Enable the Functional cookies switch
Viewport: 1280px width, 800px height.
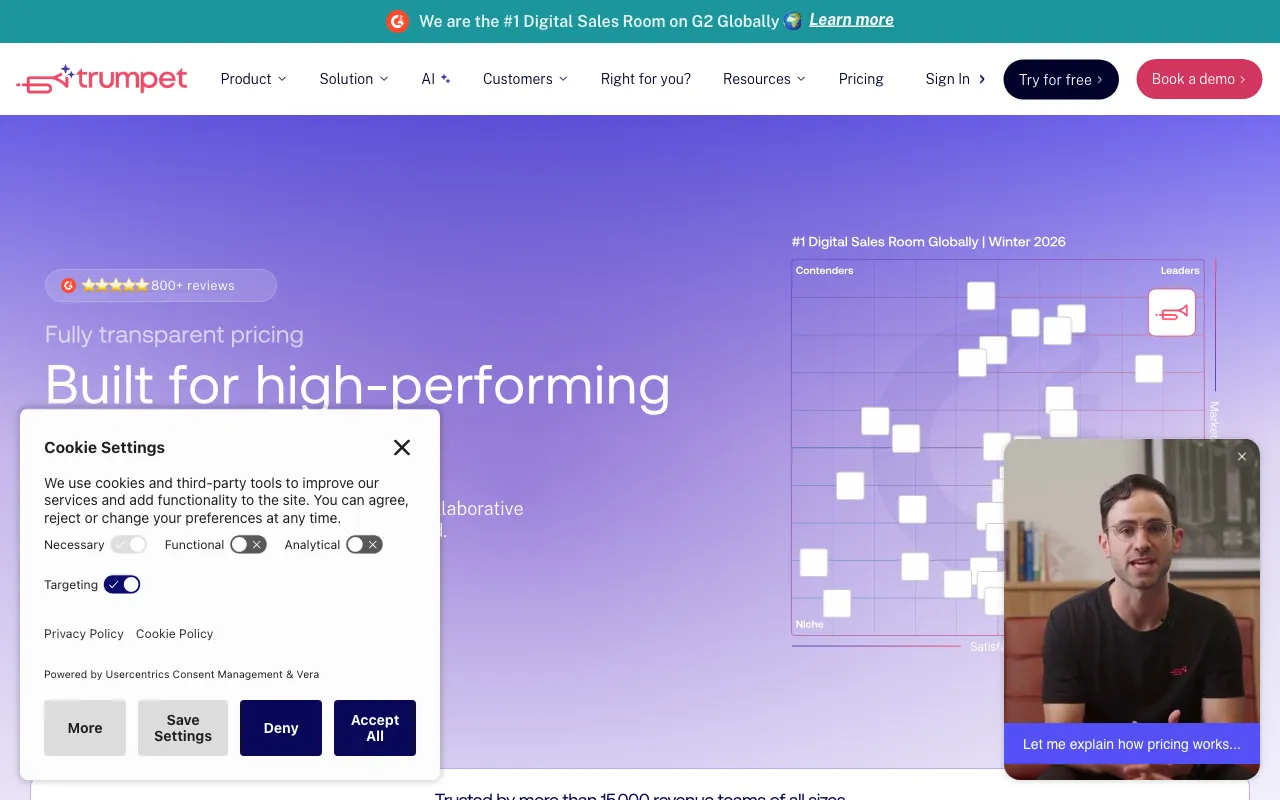248,545
